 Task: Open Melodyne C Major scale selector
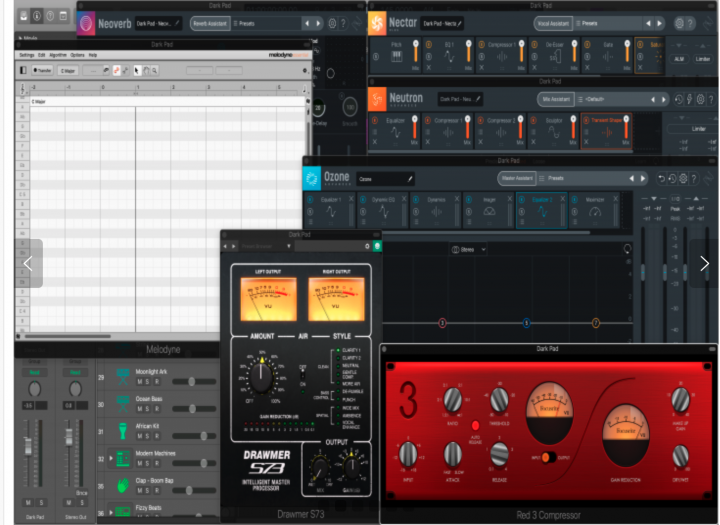tap(68, 70)
